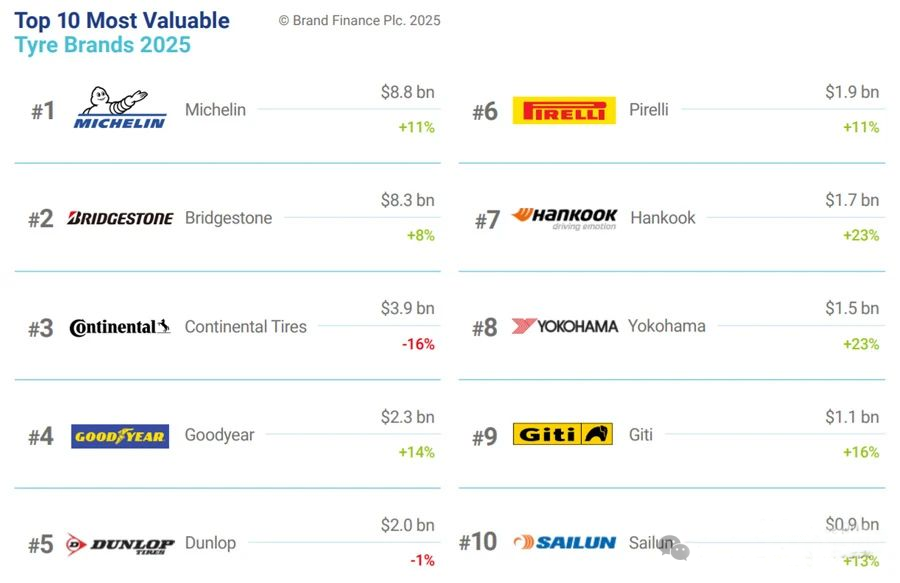Image resolution: width=900 pixels, height=583 pixels.
Task: Click the Top 10 Most Valuable title
Action: (122, 21)
